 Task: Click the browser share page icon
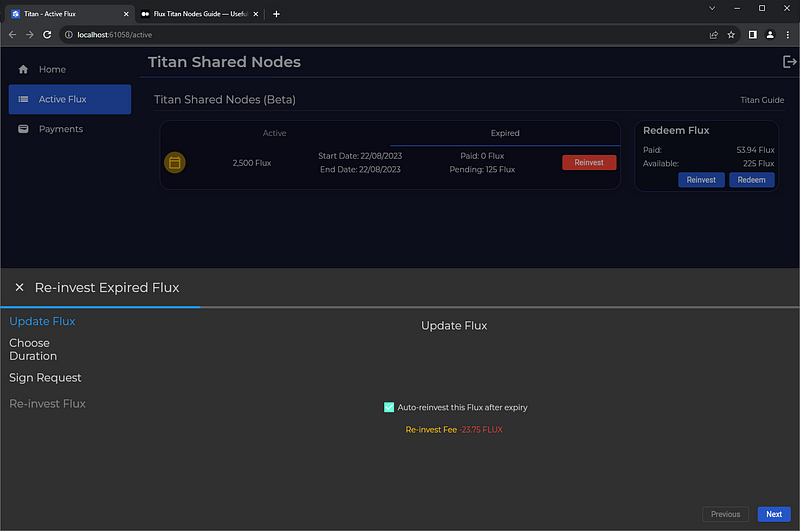712,34
